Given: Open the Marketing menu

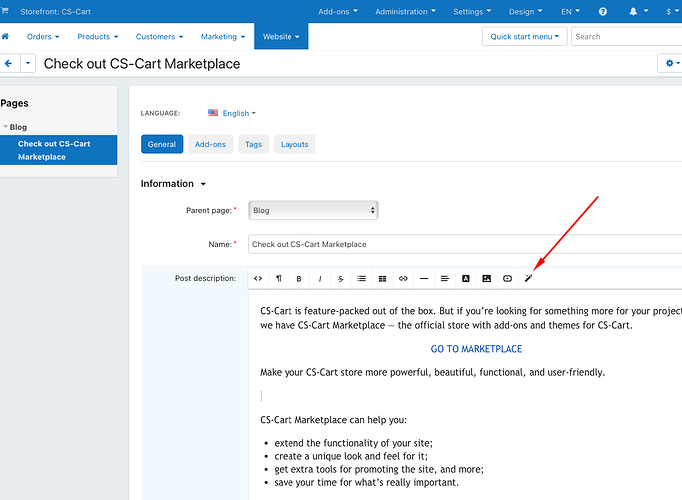Looking at the screenshot, I should (x=222, y=36).
